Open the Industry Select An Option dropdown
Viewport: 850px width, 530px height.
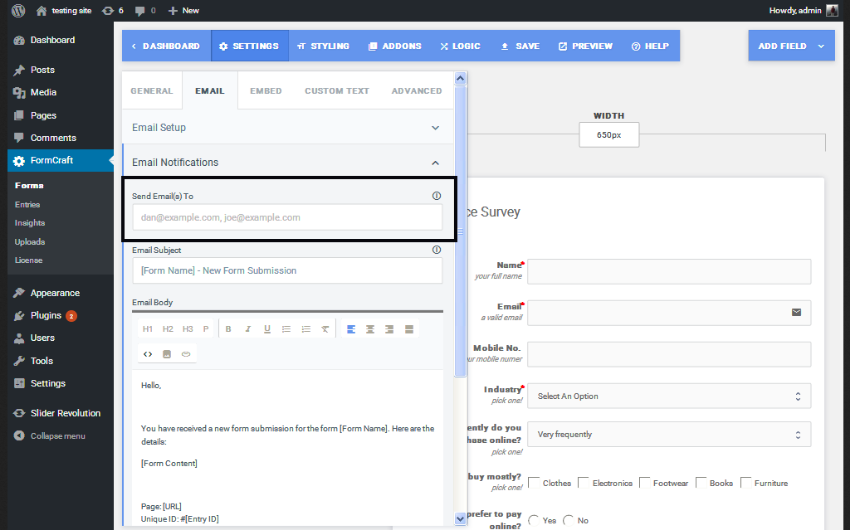tap(669, 396)
